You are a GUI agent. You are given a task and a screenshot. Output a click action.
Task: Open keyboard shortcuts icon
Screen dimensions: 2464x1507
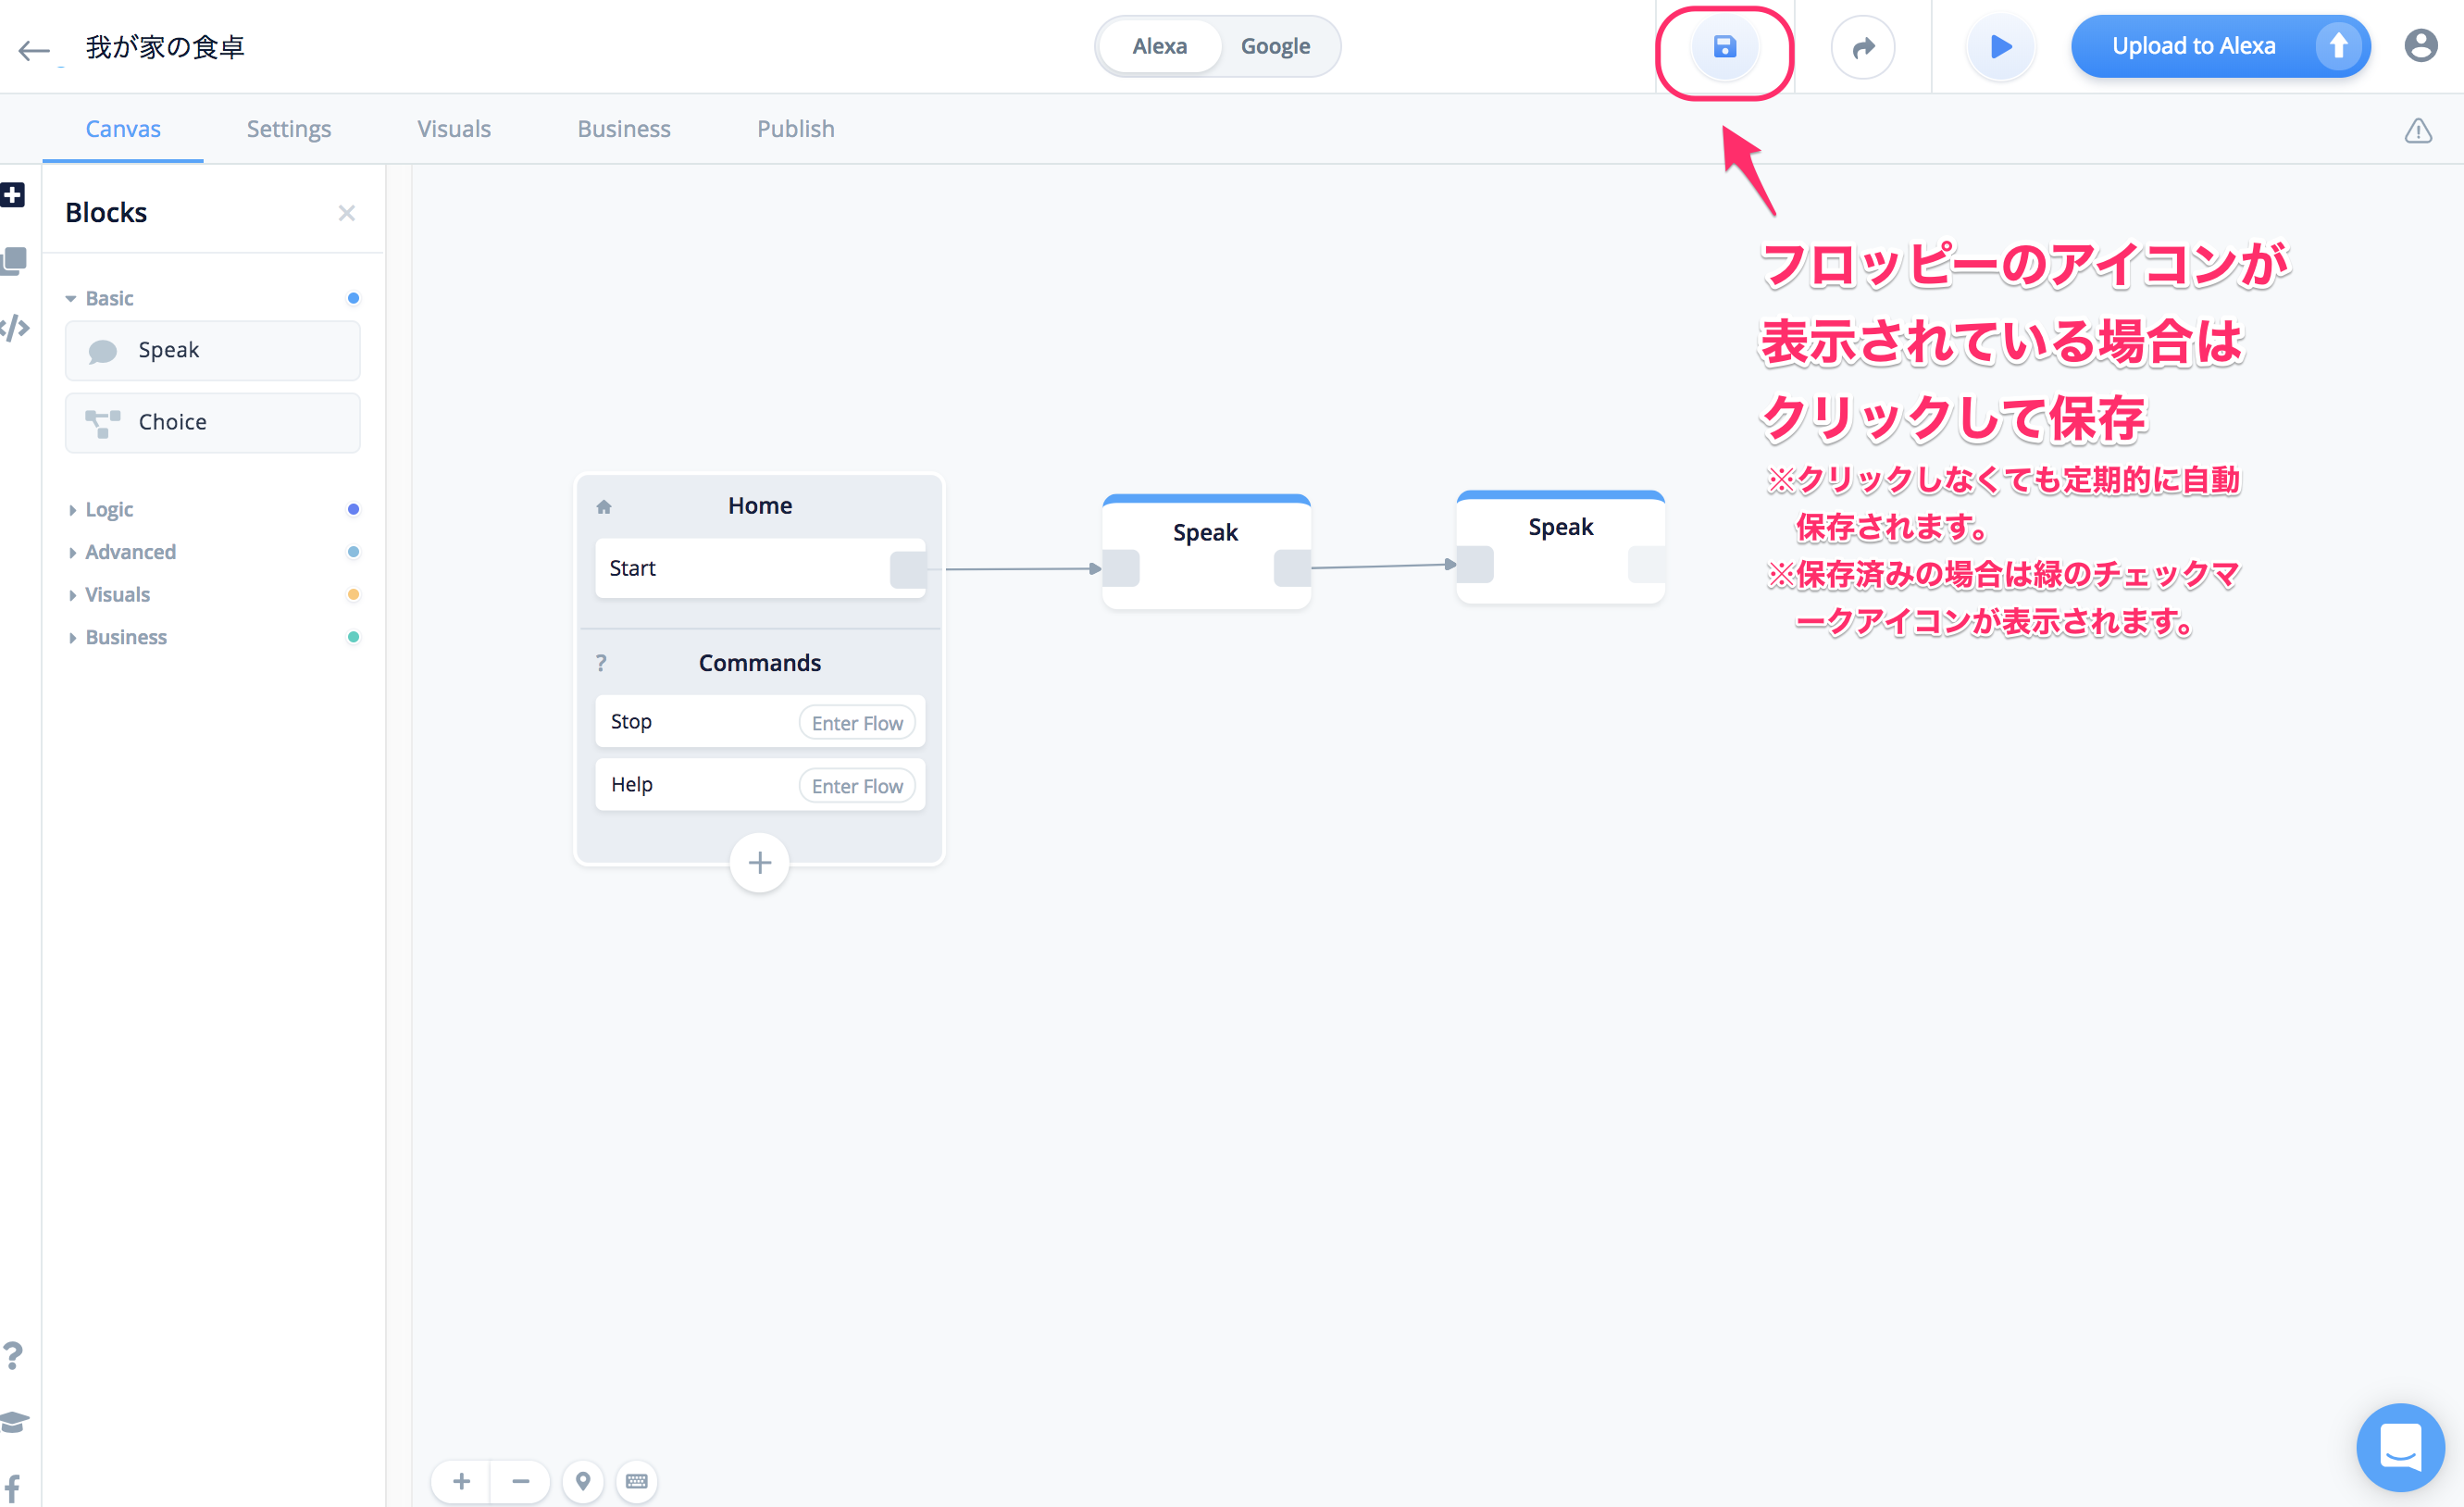click(637, 1481)
